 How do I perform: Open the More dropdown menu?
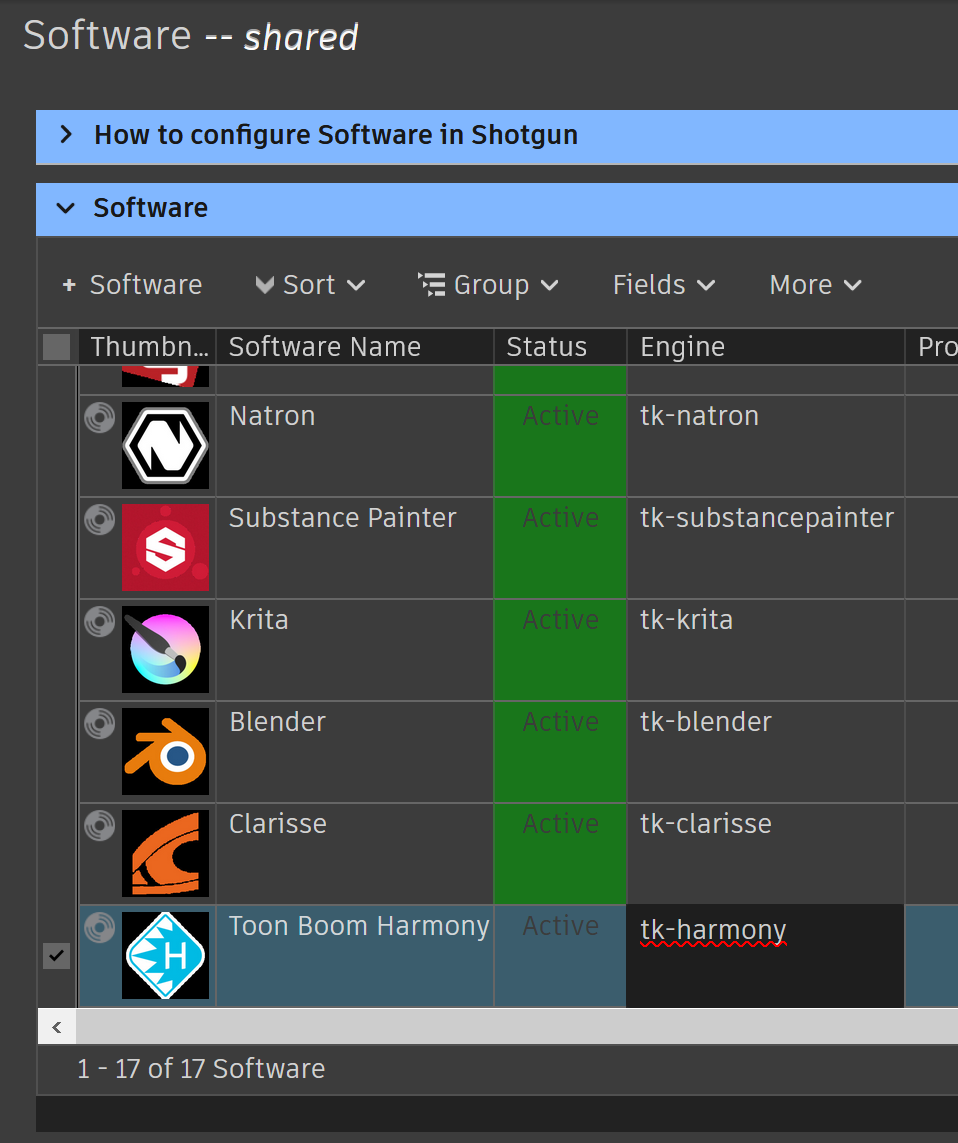[x=815, y=285]
